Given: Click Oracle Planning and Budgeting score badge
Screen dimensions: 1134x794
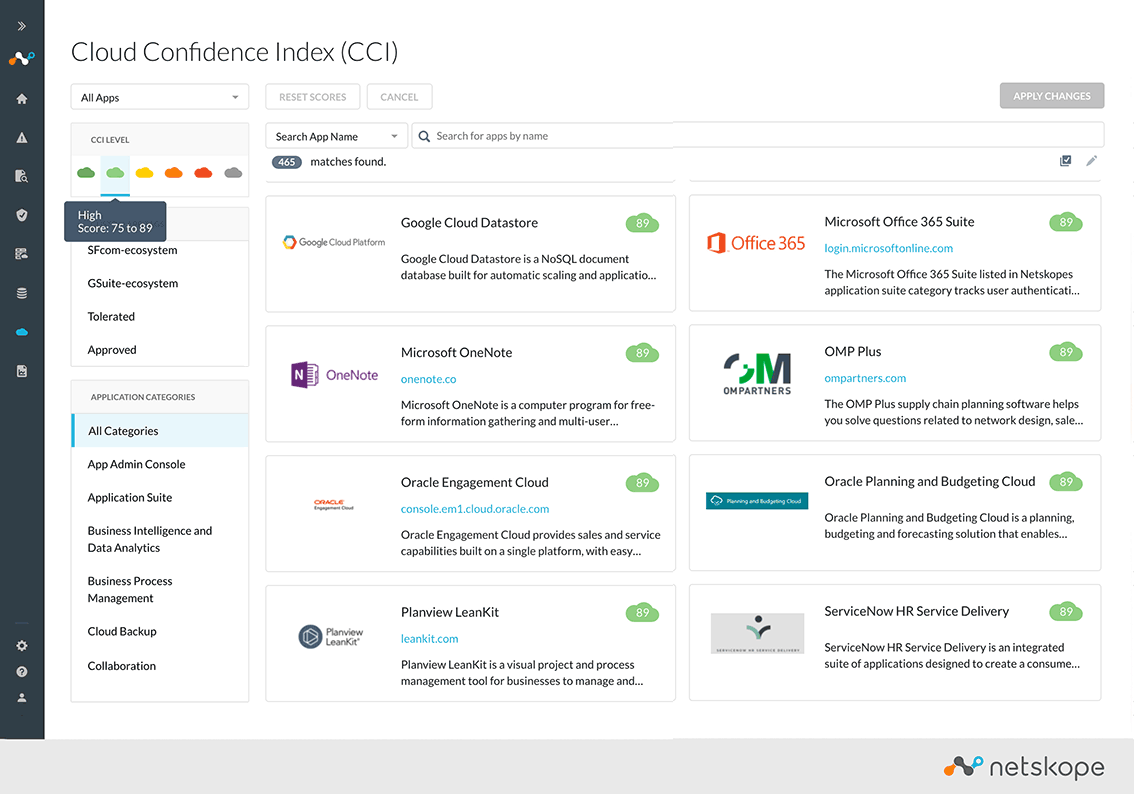Looking at the screenshot, I should coord(1066,482).
